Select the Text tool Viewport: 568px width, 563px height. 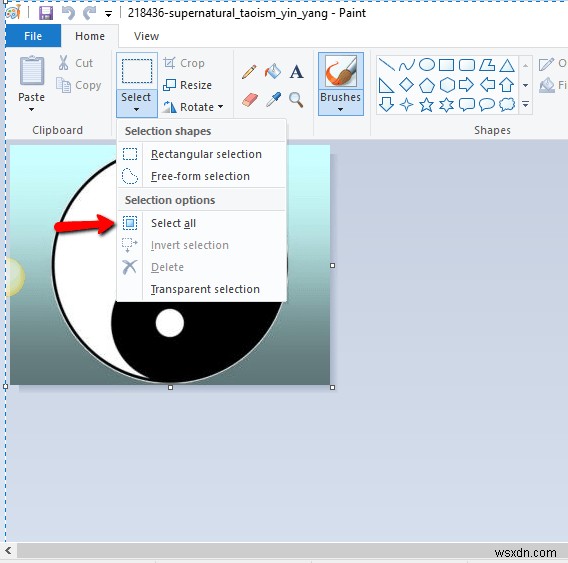click(x=296, y=72)
